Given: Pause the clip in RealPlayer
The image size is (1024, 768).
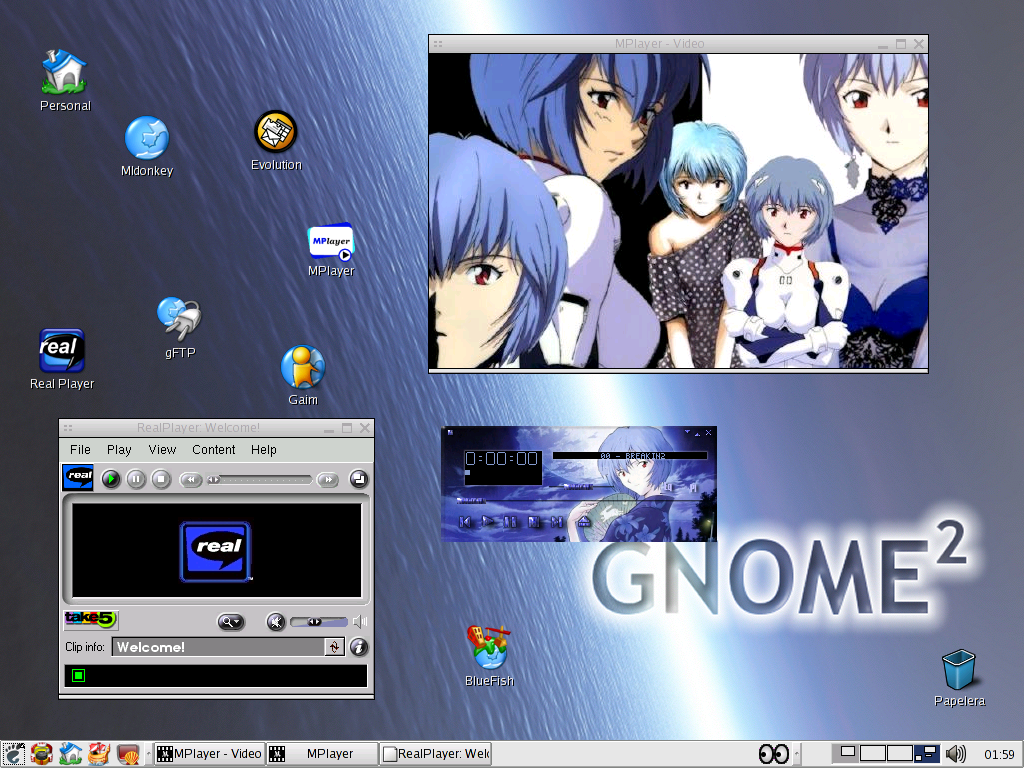Looking at the screenshot, I should 136,479.
